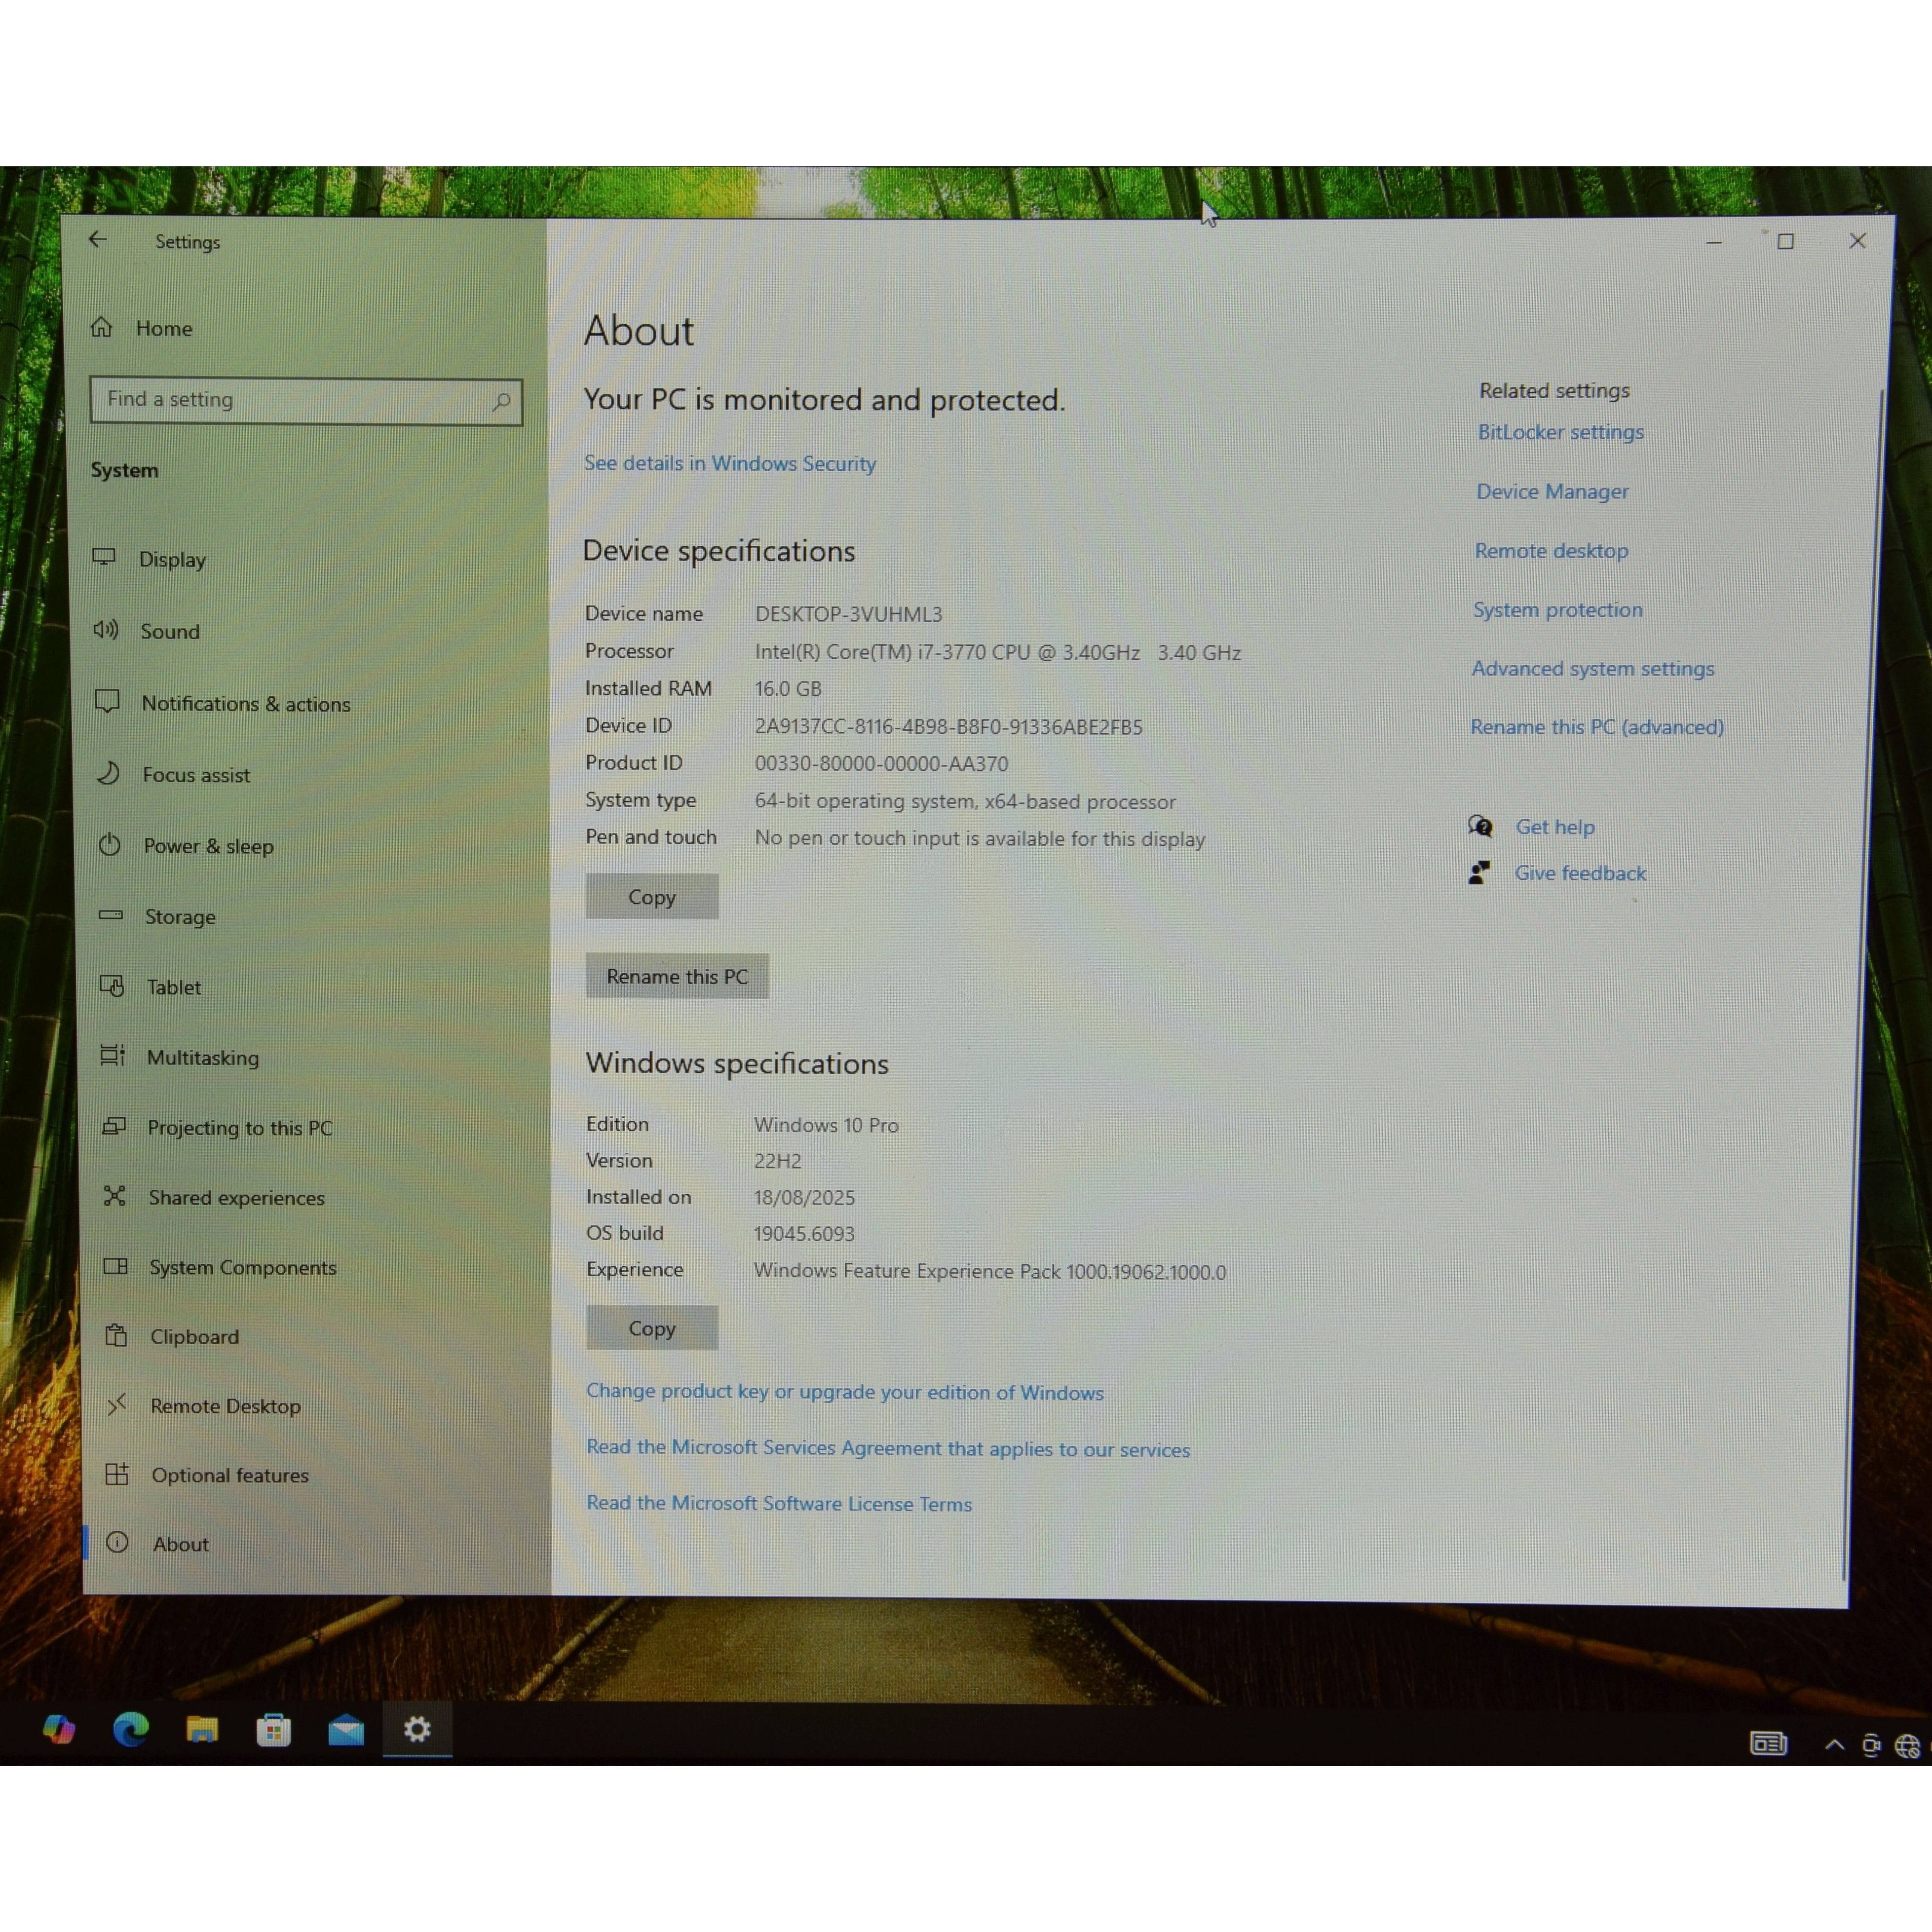Image resolution: width=1932 pixels, height=1932 pixels.
Task: Click Change product key or upgrade link
Action: 845,1392
